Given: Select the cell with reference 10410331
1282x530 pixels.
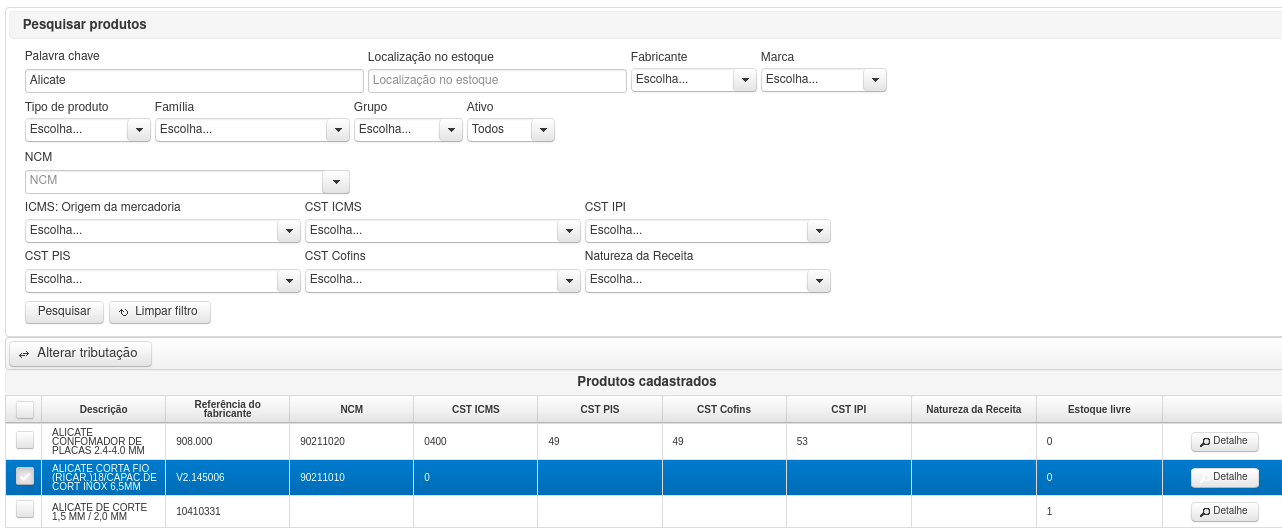Looking at the screenshot, I should 228,511.
